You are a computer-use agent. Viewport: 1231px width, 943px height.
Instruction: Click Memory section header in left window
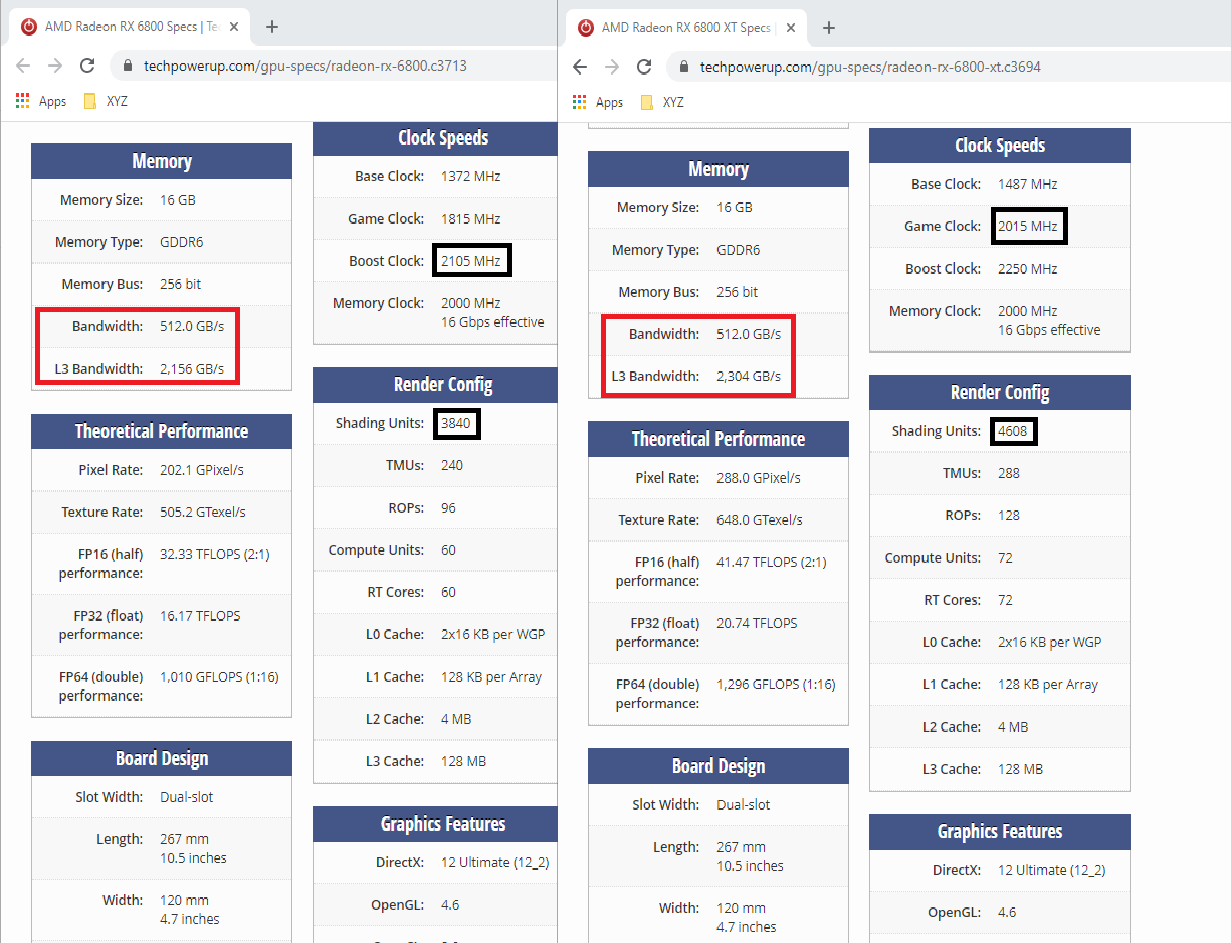pos(162,161)
